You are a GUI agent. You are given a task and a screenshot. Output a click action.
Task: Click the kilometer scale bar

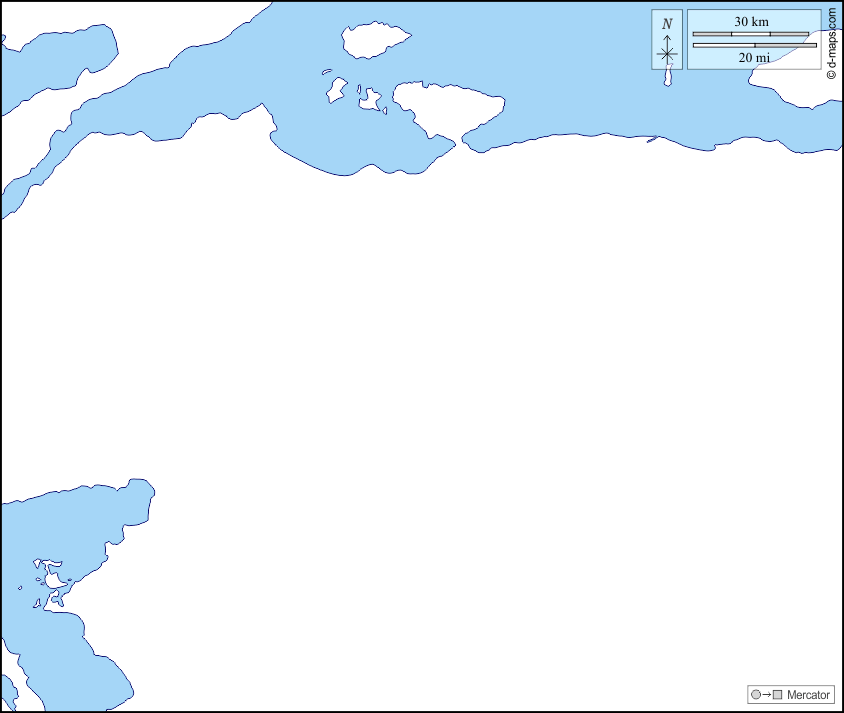pos(750,34)
